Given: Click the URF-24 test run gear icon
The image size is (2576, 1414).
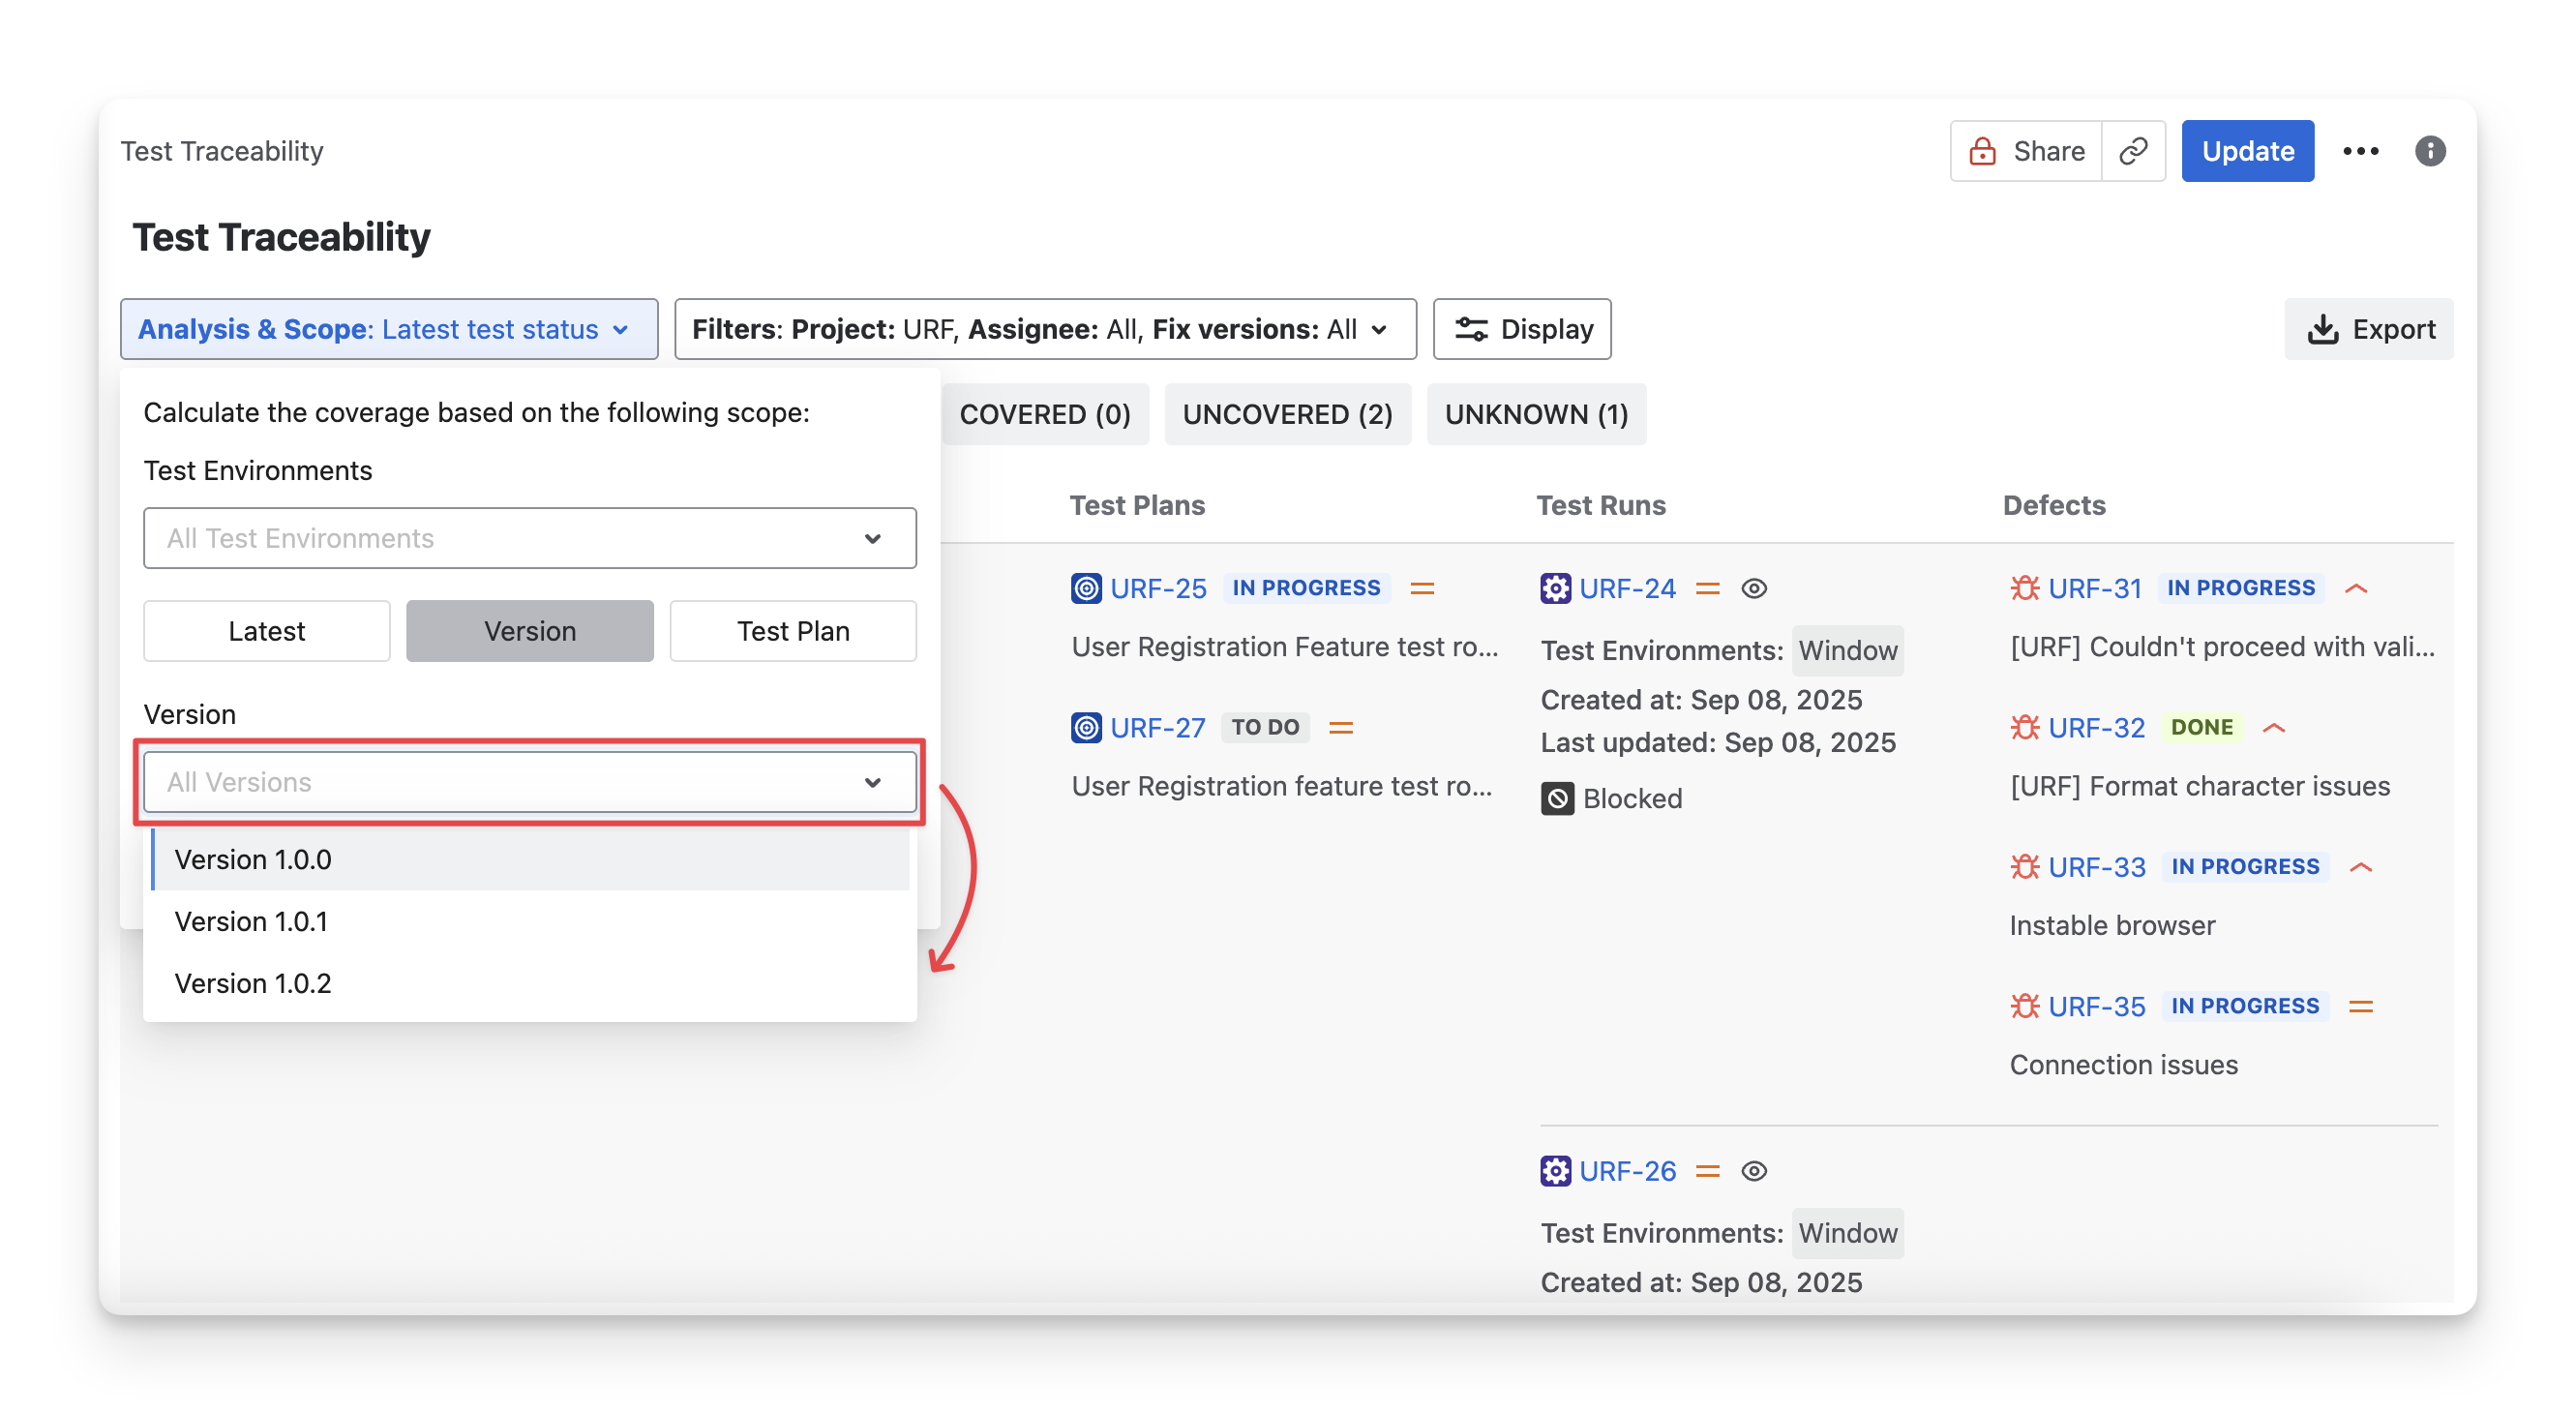Looking at the screenshot, I should [x=1555, y=588].
